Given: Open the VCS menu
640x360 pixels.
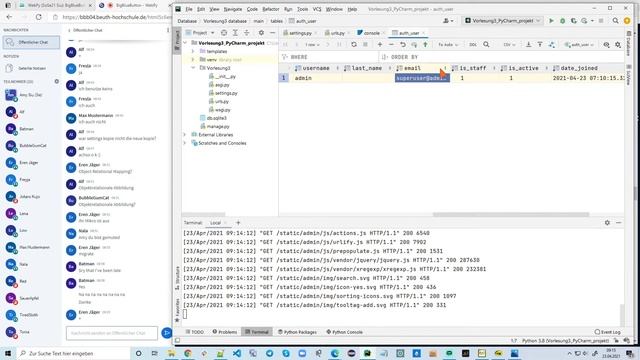Looking at the screenshot, I should 317,9.
